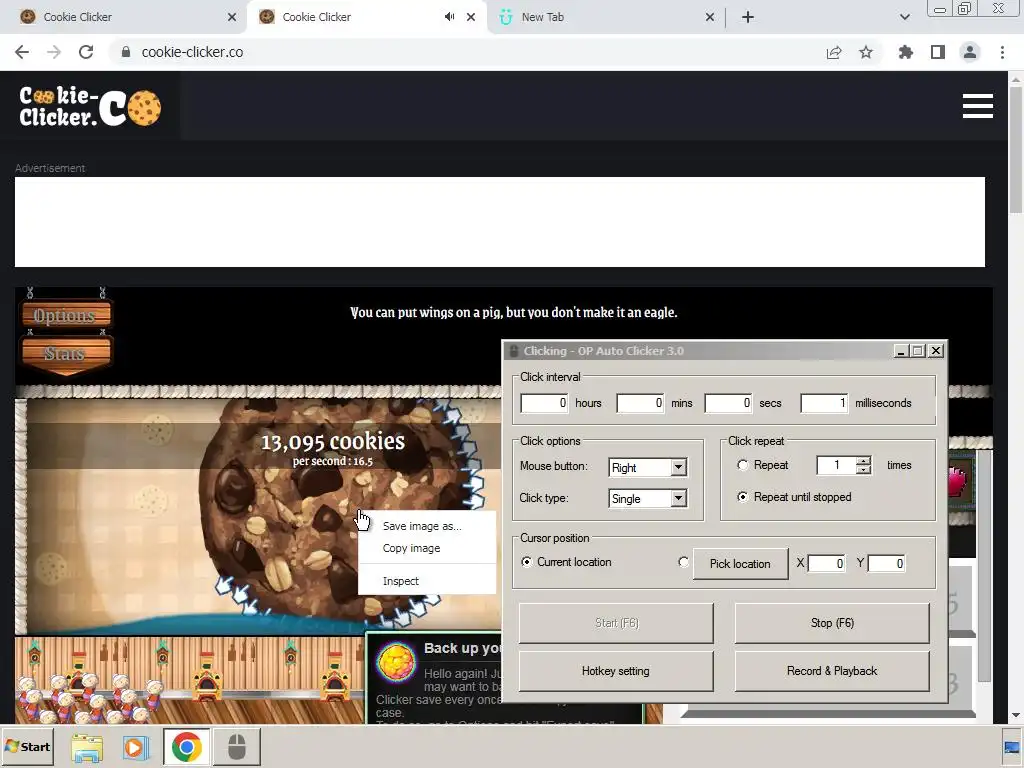The height and width of the screenshot is (768, 1024).
Task: Open OP Auto Clicker mouse taskbar icon
Action: point(236,746)
